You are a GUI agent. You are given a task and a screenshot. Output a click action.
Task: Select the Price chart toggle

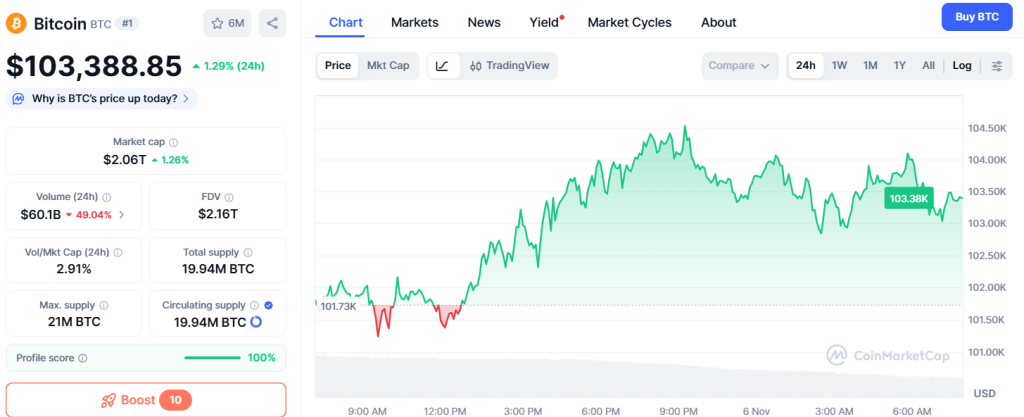click(x=338, y=66)
